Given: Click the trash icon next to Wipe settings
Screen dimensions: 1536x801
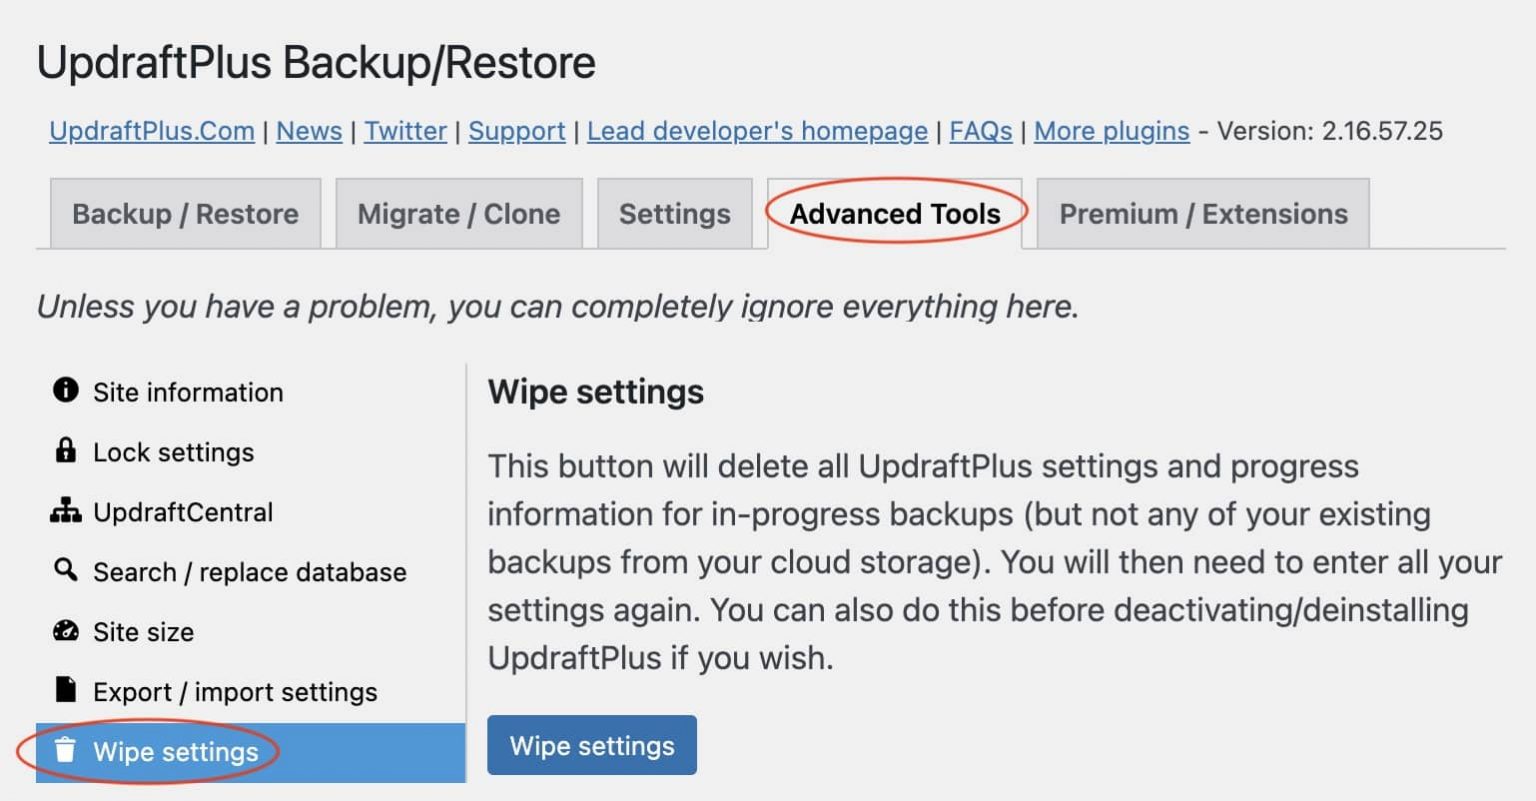Looking at the screenshot, I should coord(65,752).
